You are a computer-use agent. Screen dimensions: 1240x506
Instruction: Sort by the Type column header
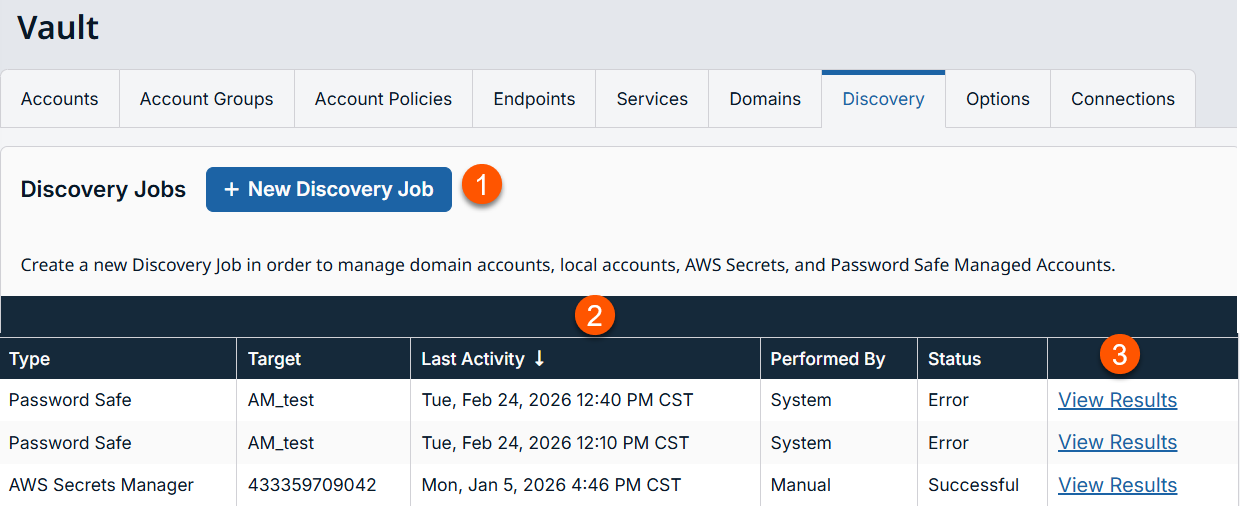click(30, 359)
